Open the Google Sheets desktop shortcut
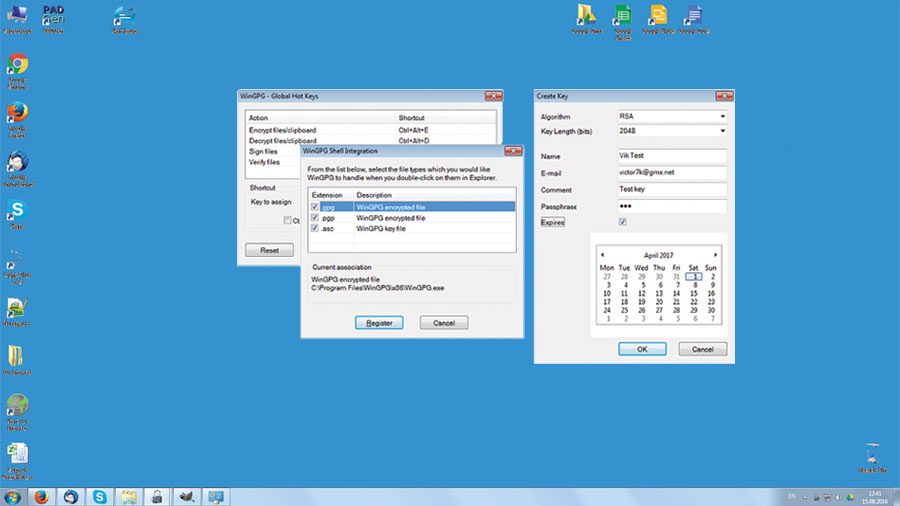This screenshot has height=506, width=900. tap(623, 21)
